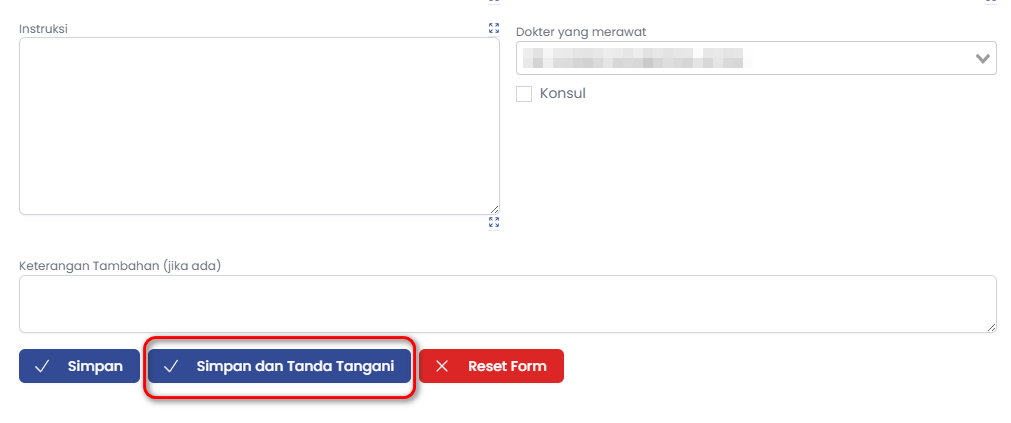The image size is (1011, 423).
Task: Click the Dokter yang merawat label
Action: pos(581,31)
